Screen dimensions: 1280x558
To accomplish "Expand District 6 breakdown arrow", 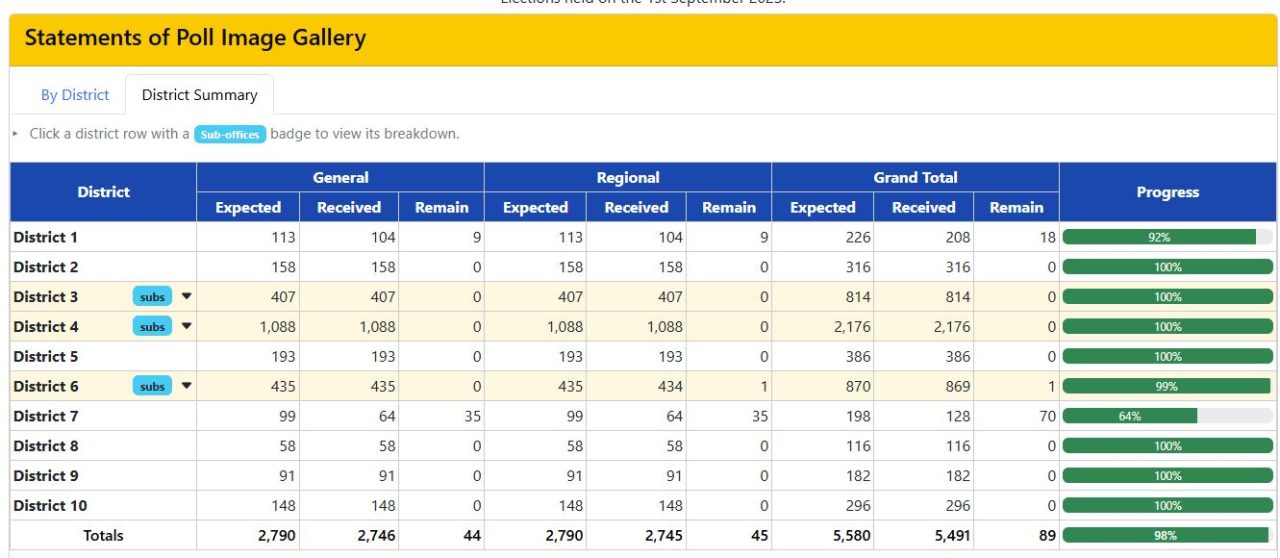I will click(x=186, y=386).
